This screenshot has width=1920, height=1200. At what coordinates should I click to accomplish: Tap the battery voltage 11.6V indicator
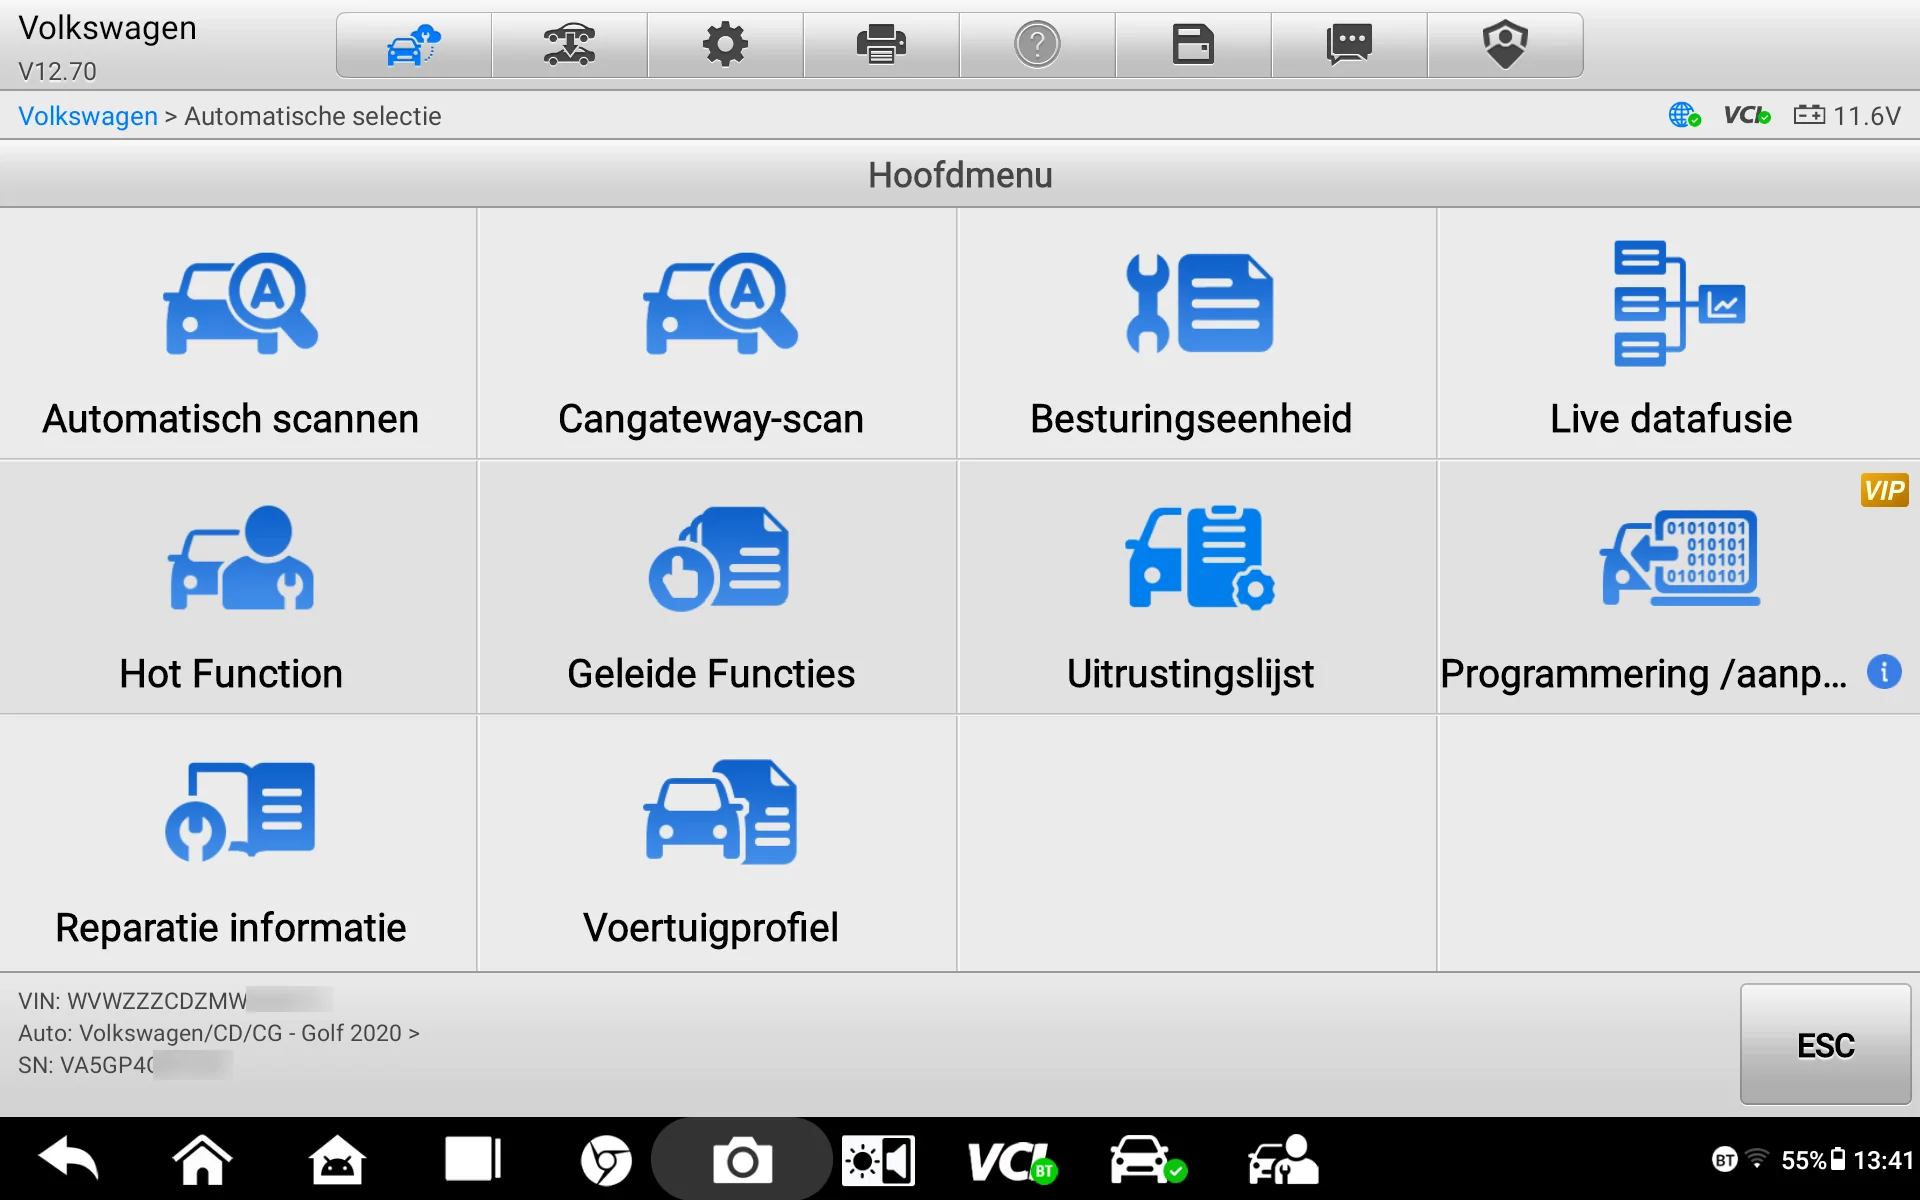(x=1847, y=116)
